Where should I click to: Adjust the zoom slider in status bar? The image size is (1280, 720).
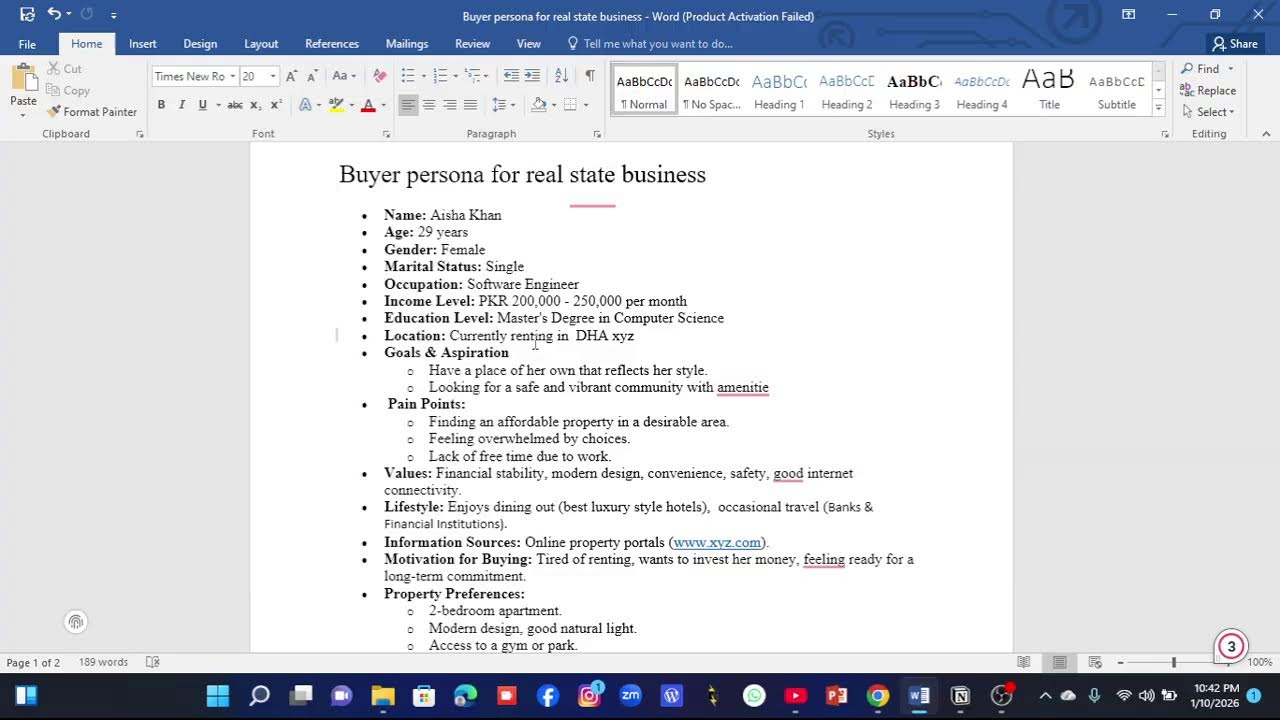1174,662
